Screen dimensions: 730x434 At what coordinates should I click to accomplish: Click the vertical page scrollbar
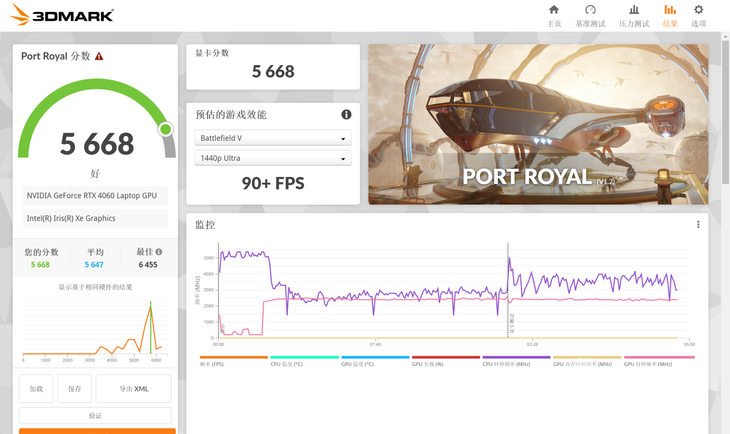coord(725,112)
